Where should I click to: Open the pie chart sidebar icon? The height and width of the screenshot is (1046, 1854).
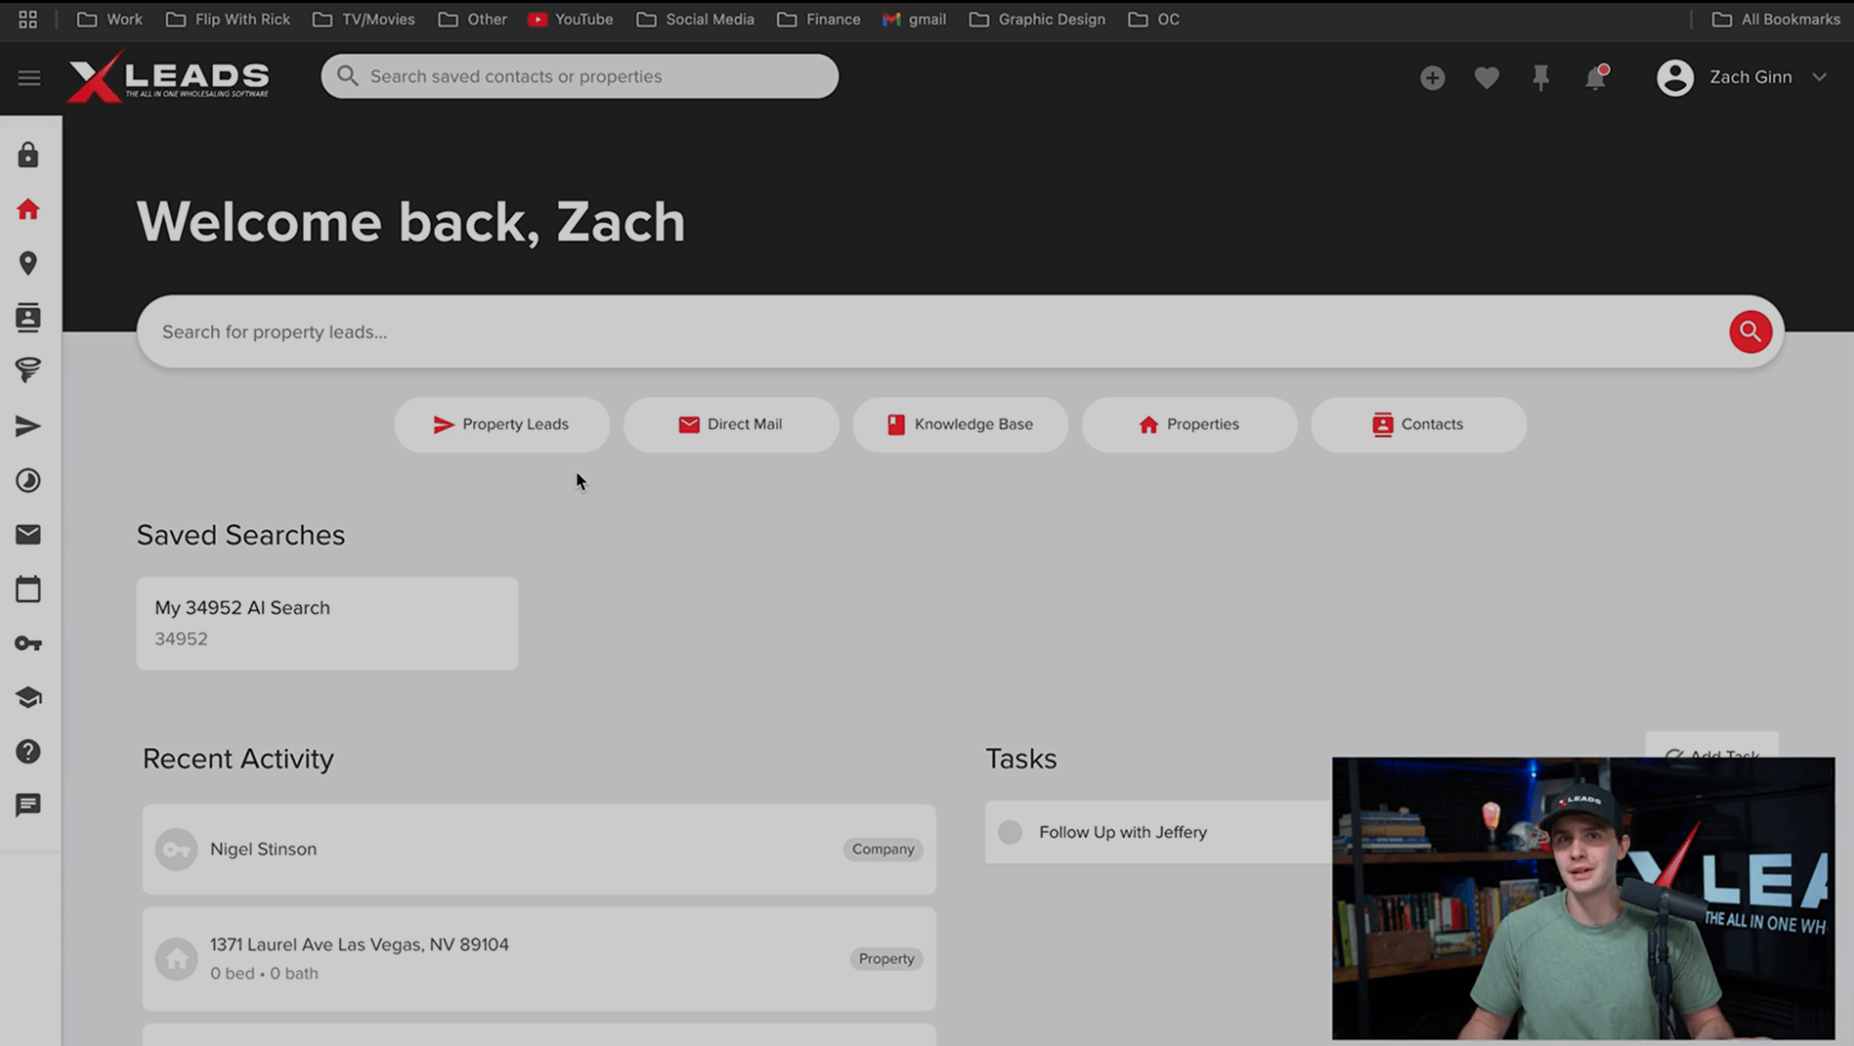click(x=28, y=480)
